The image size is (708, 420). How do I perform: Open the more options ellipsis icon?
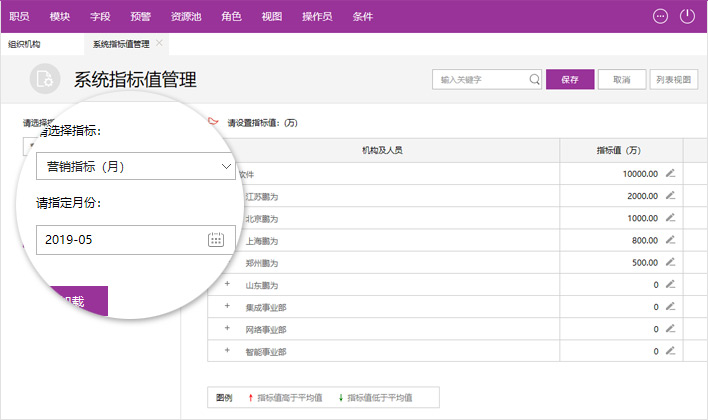[x=660, y=16]
